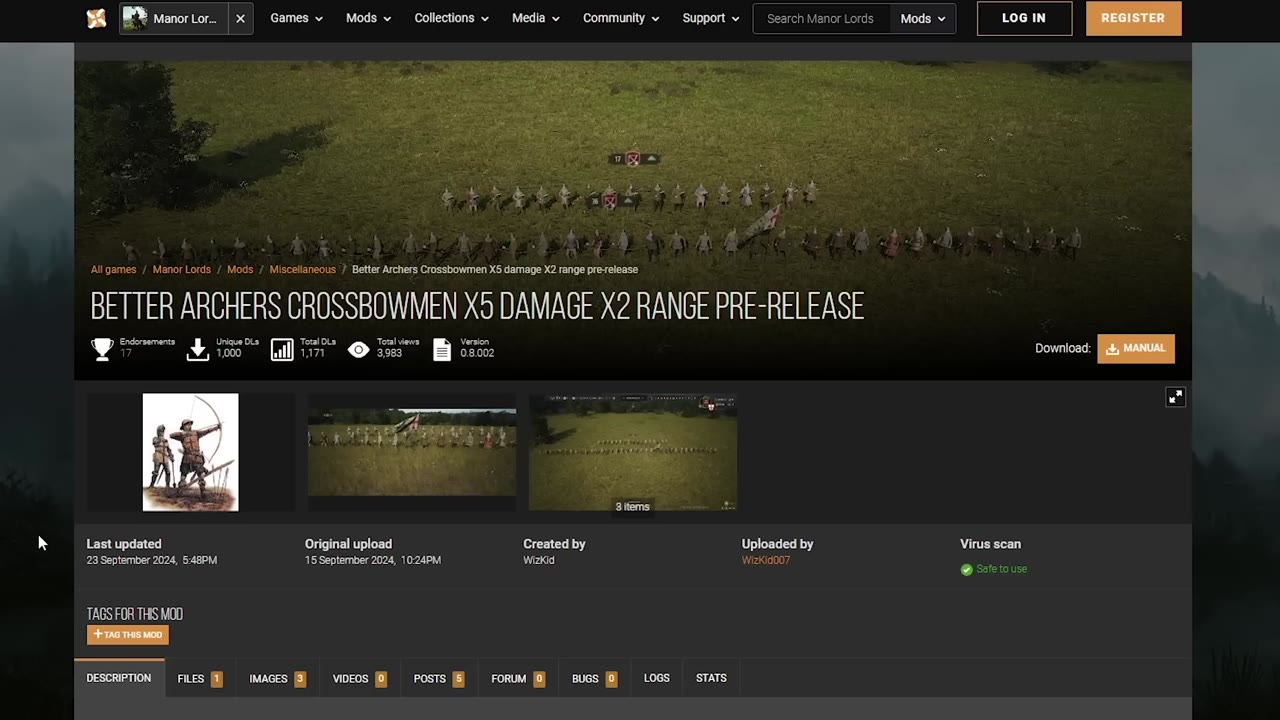Focus the Search Manor Lords field
This screenshot has height=720, width=1280.
(x=821, y=18)
